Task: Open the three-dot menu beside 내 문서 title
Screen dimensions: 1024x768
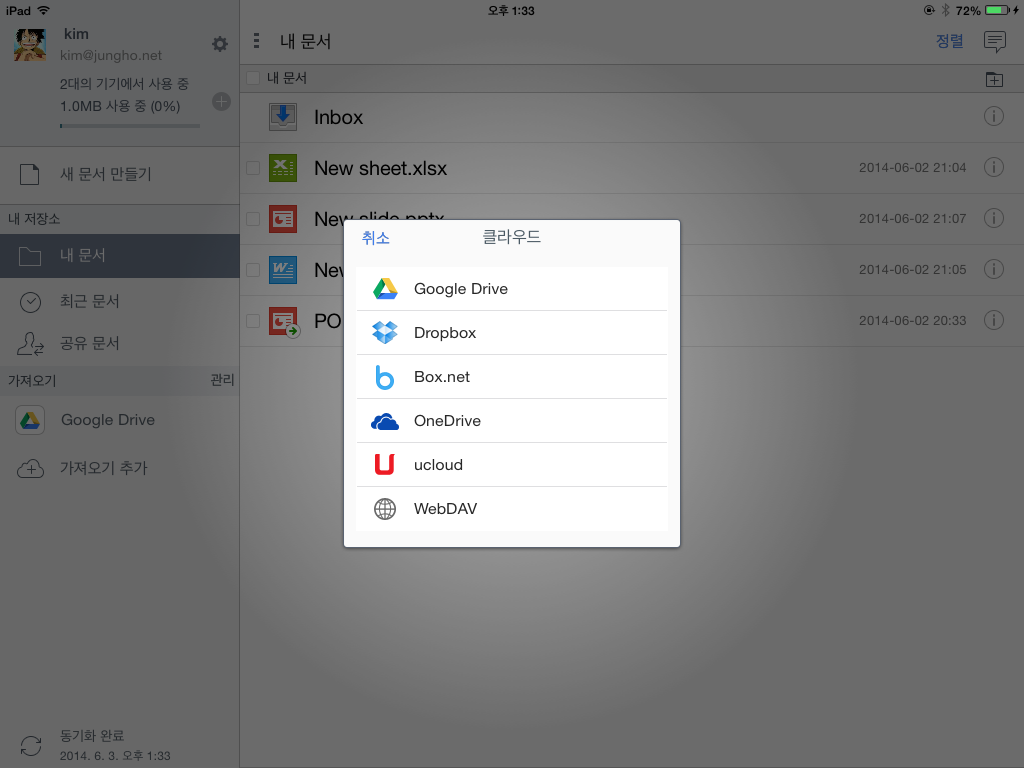Action: coord(257,41)
